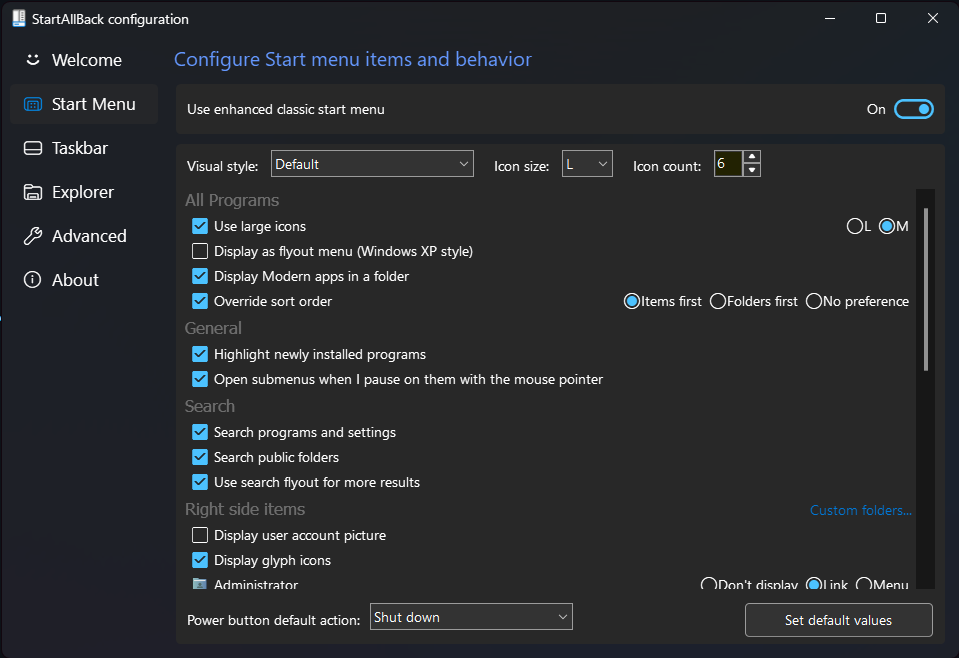959x658 pixels.
Task: Click the About info icon
Action: (x=31, y=280)
